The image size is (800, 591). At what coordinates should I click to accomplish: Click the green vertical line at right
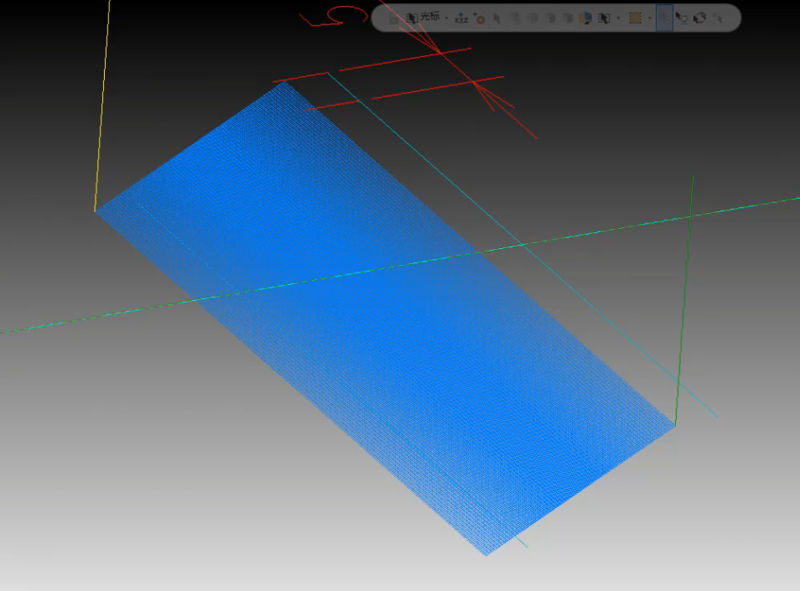pyautogui.click(x=685, y=300)
